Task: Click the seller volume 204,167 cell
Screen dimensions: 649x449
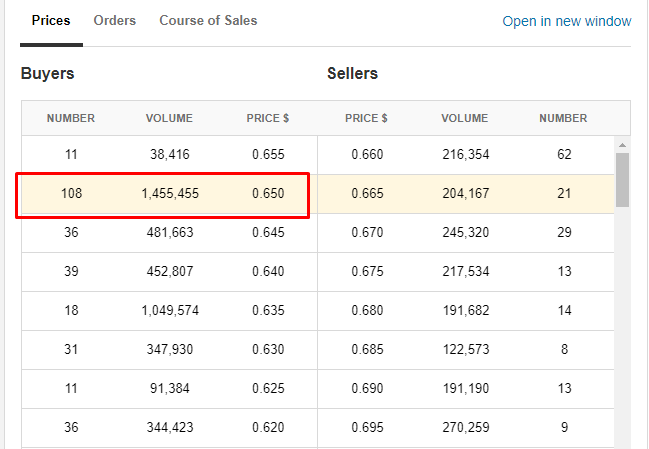Action: point(465,193)
